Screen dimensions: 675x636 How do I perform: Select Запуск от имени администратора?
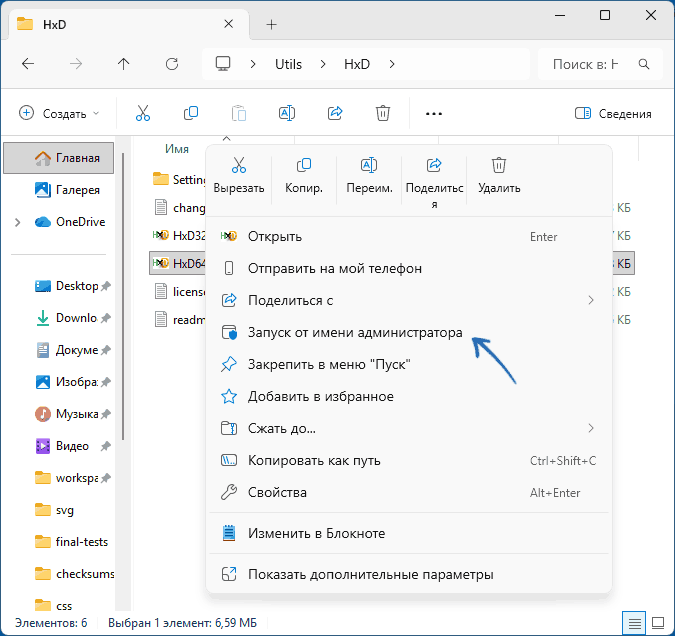click(409, 332)
